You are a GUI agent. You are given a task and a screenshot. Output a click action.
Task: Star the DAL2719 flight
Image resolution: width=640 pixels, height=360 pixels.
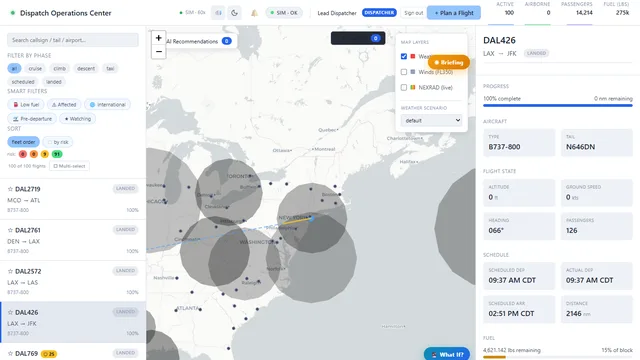[x=11, y=189]
